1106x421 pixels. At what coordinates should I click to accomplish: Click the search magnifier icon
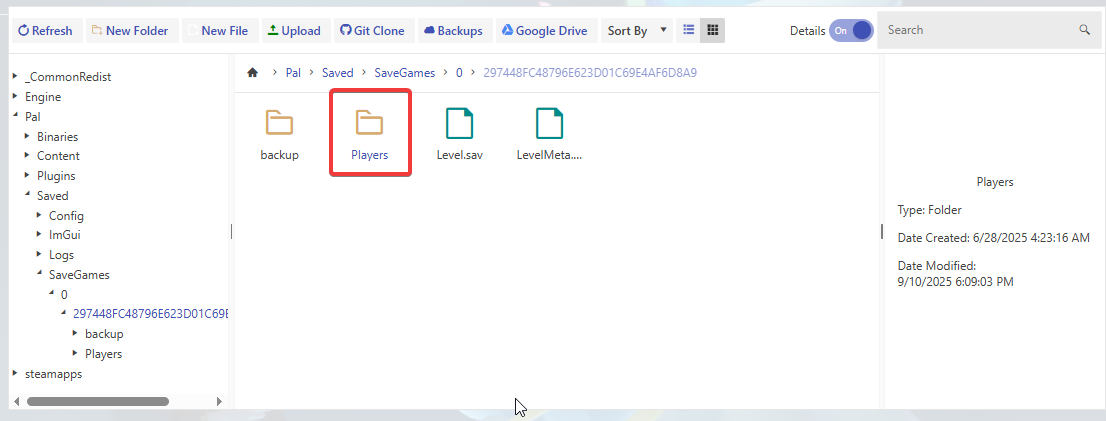click(1084, 30)
